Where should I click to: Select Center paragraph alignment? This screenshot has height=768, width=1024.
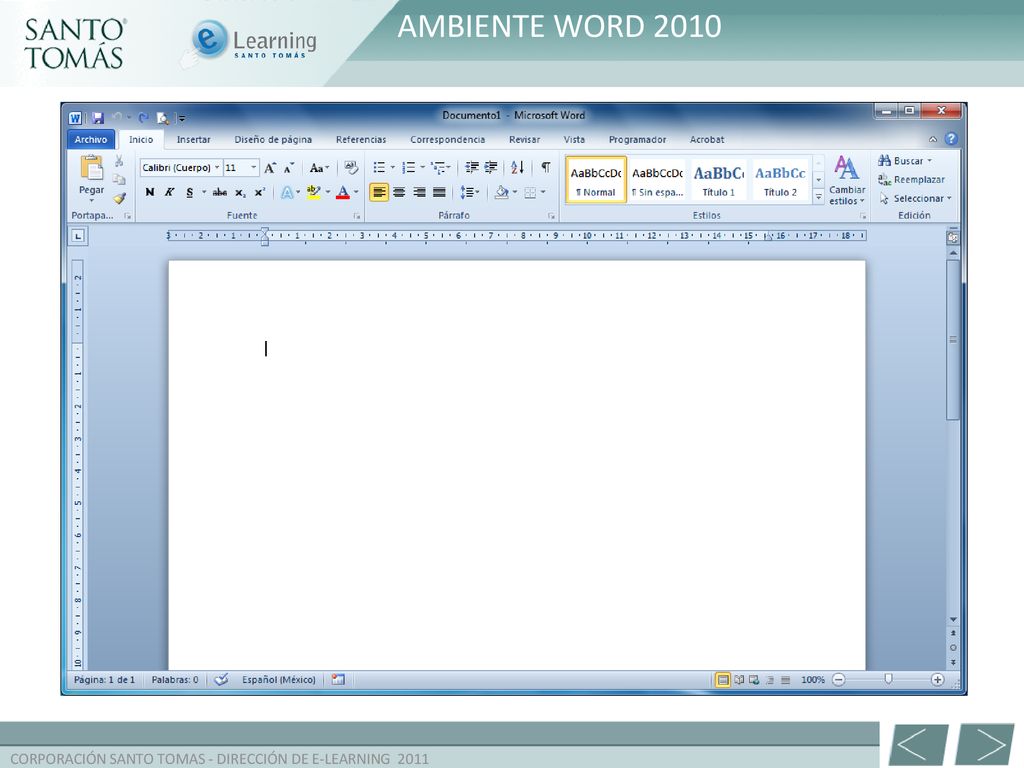tap(399, 192)
